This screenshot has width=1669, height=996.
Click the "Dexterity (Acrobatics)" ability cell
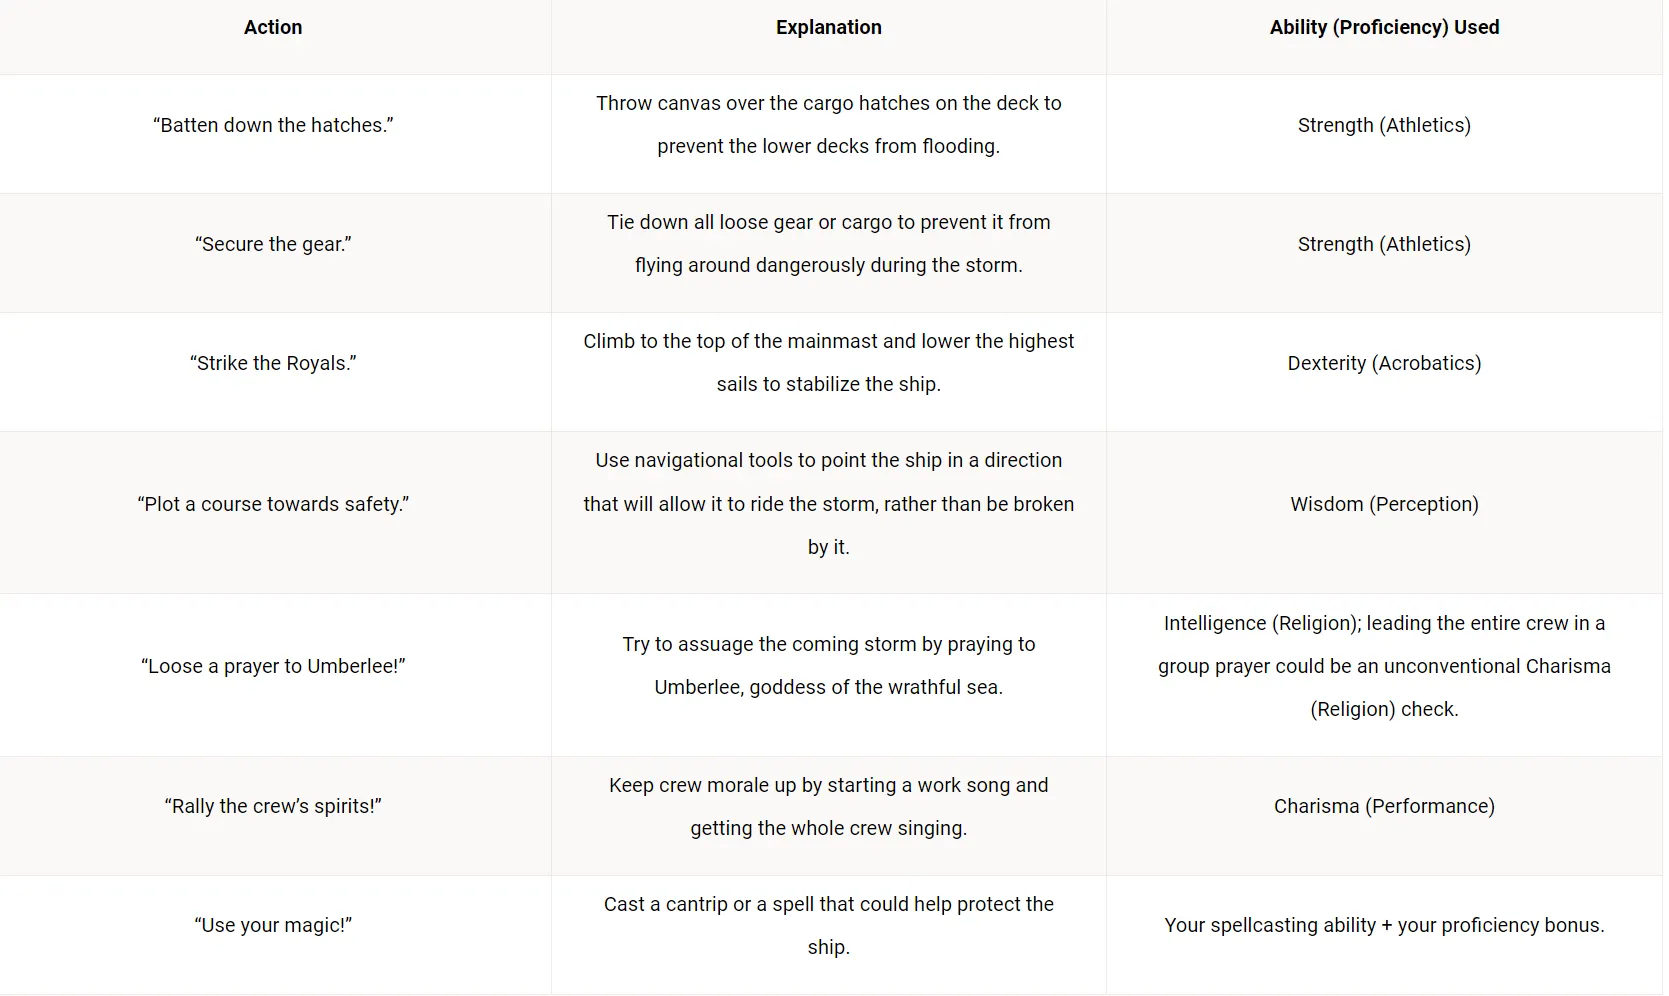point(1384,363)
